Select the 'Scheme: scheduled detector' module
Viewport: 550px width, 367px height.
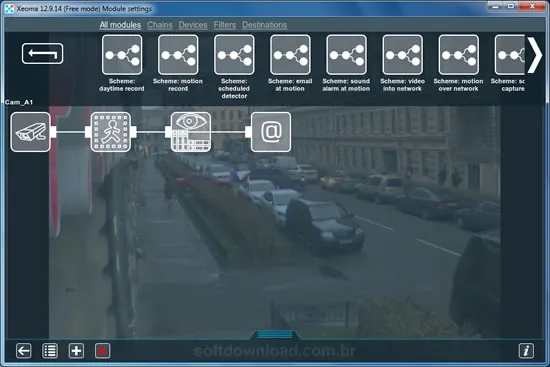click(234, 55)
